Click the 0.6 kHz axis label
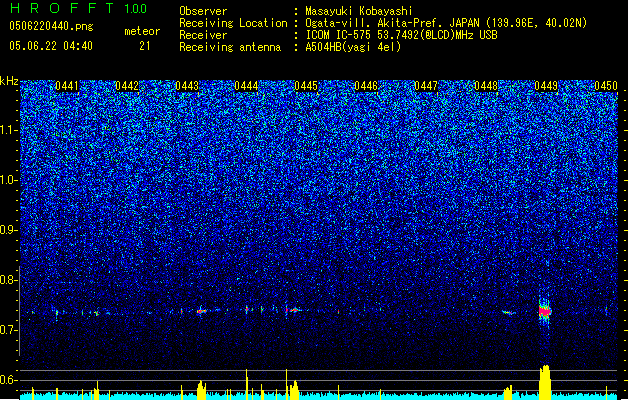Viewport: 629px width, 400px height. click(x=9, y=380)
